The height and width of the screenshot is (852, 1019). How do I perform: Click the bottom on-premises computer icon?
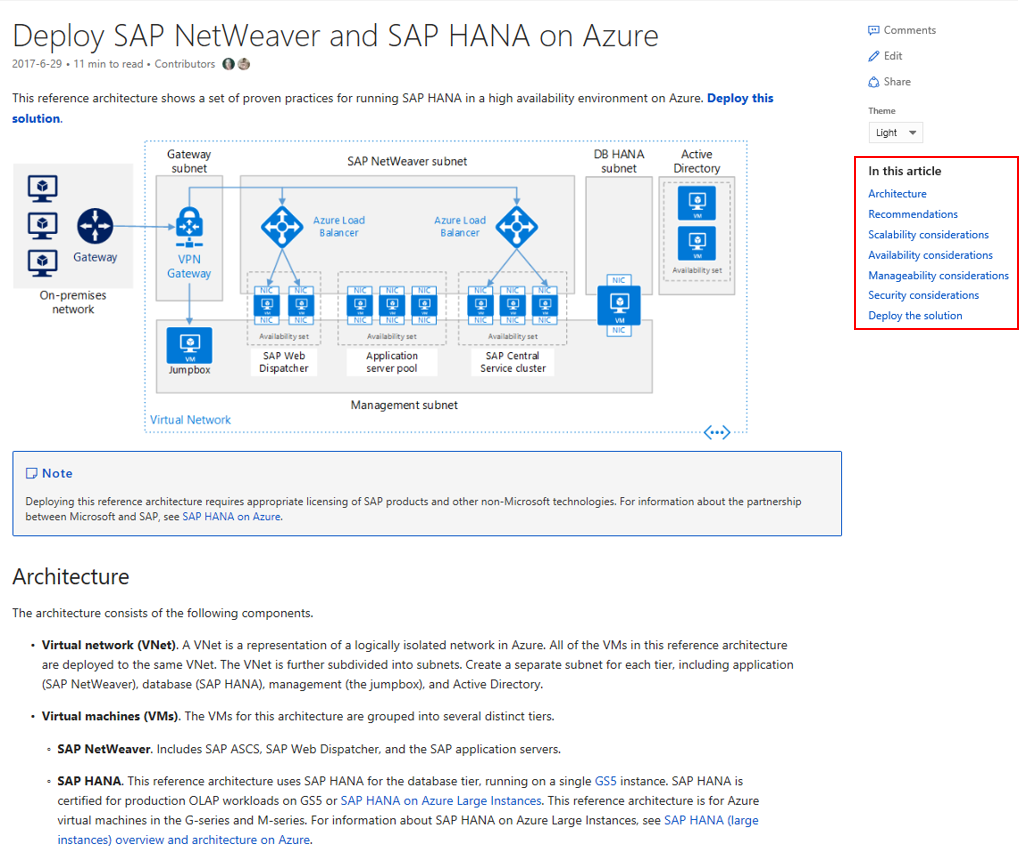point(42,263)
